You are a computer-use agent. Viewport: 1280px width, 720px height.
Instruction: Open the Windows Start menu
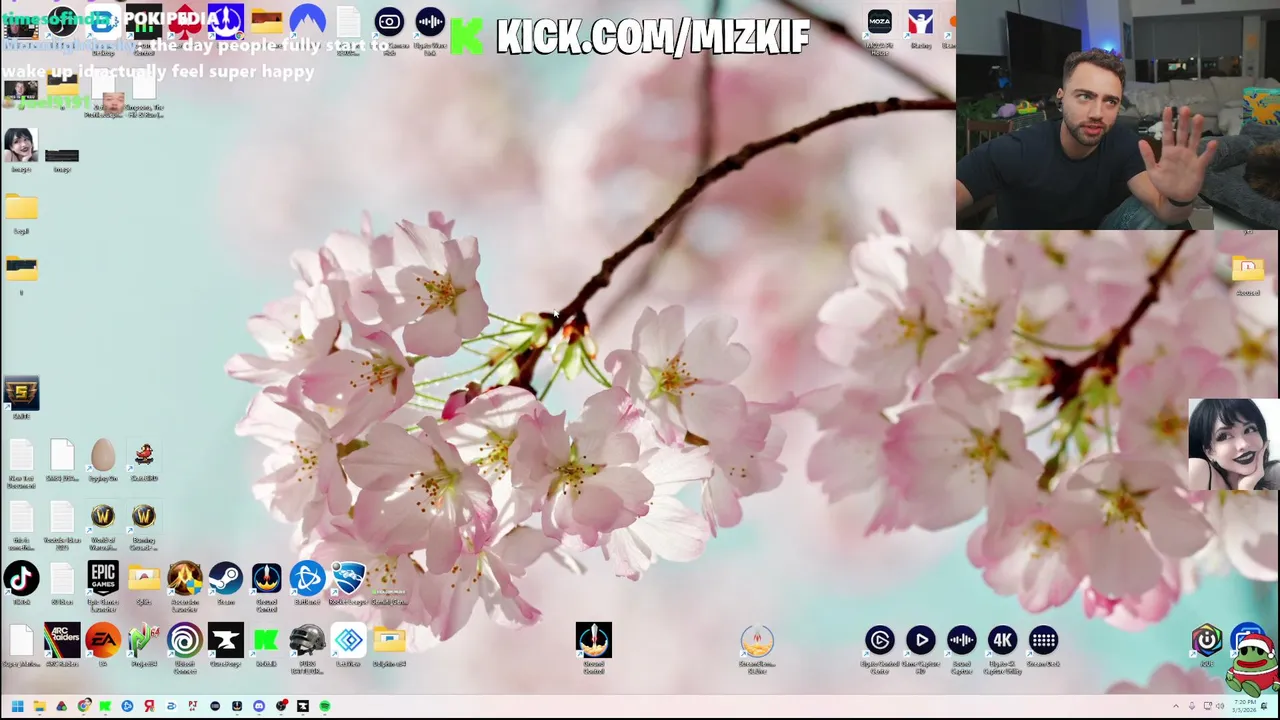[17, 706]
